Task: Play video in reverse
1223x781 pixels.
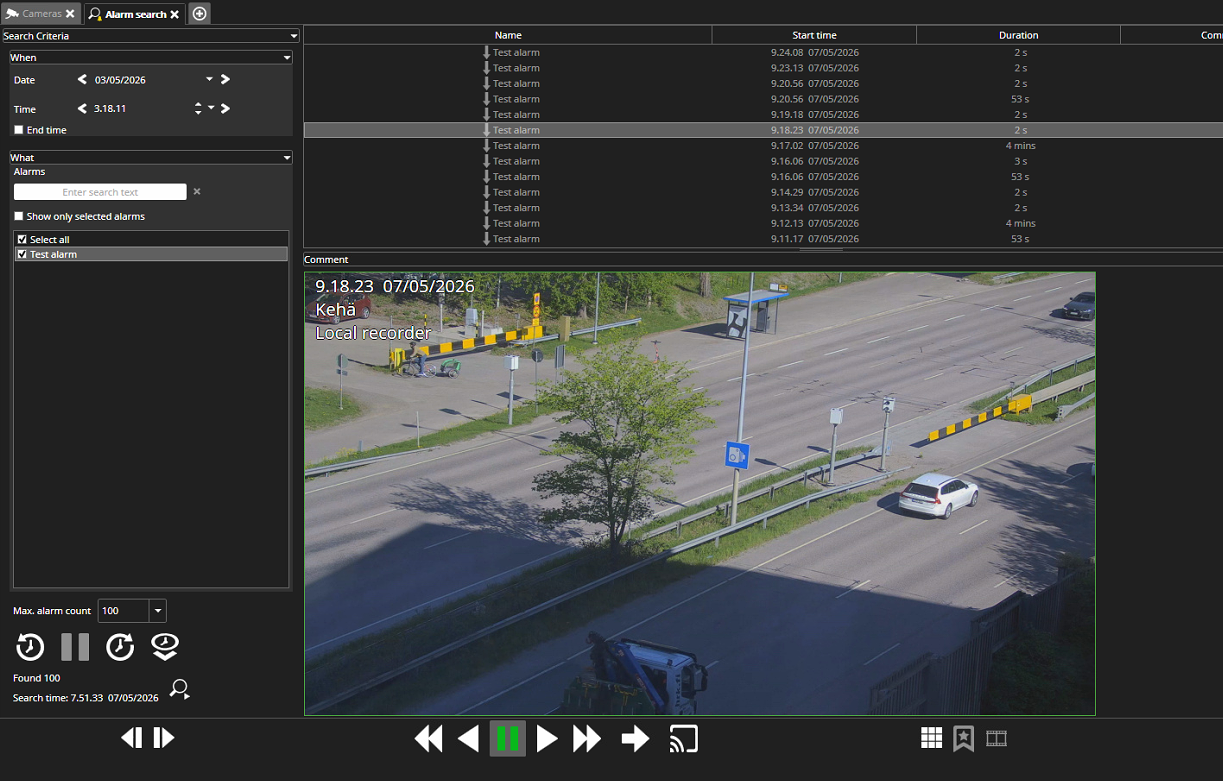Action: point(468,739)
